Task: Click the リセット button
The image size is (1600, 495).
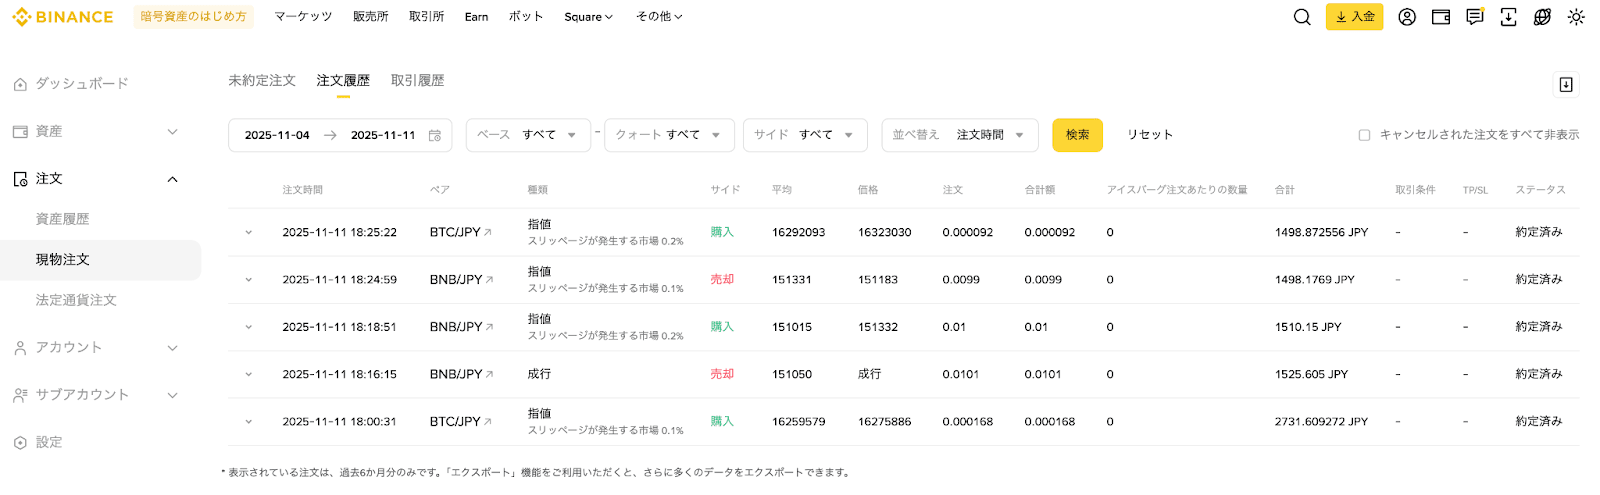Action: point(1150,135)
